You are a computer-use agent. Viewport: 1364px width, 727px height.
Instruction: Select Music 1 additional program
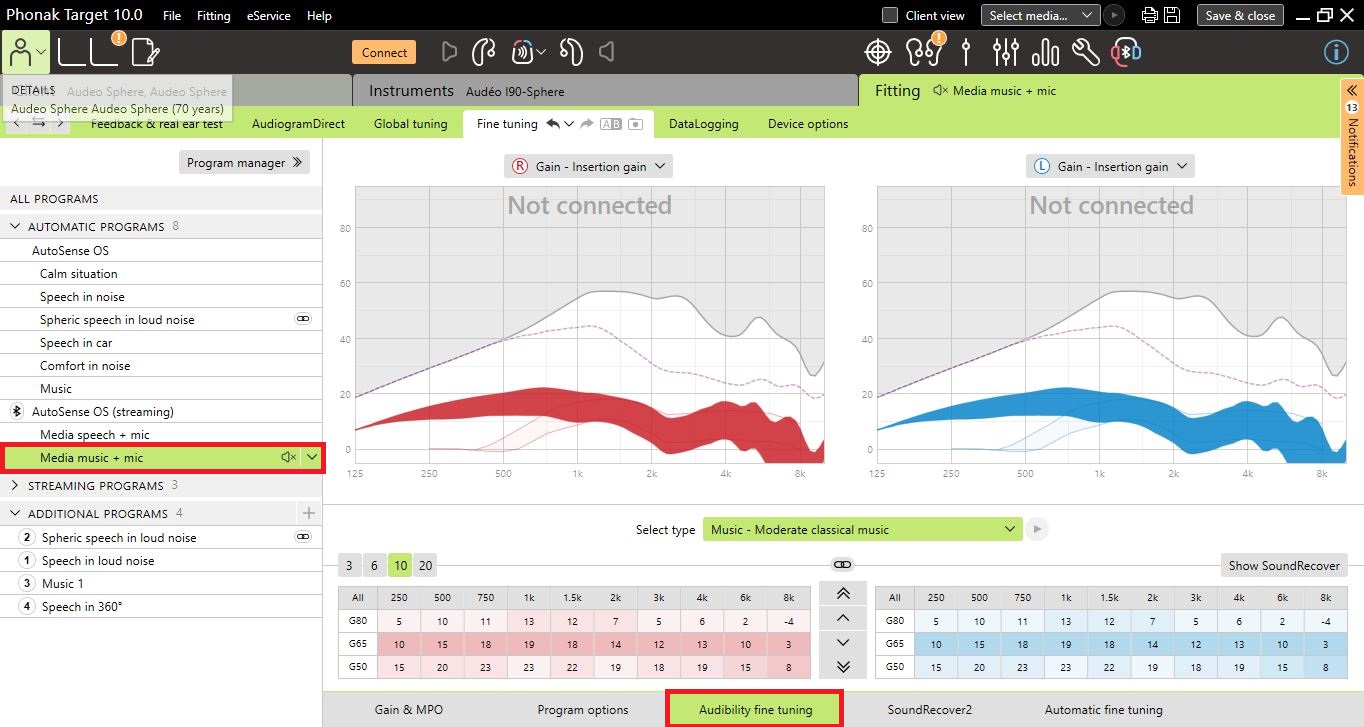coord(161,584)
